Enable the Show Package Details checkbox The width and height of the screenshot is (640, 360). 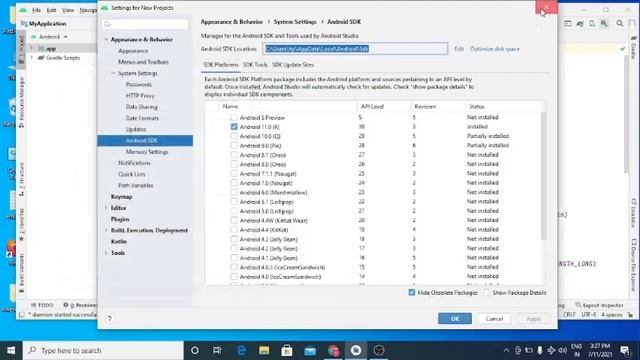487,292
